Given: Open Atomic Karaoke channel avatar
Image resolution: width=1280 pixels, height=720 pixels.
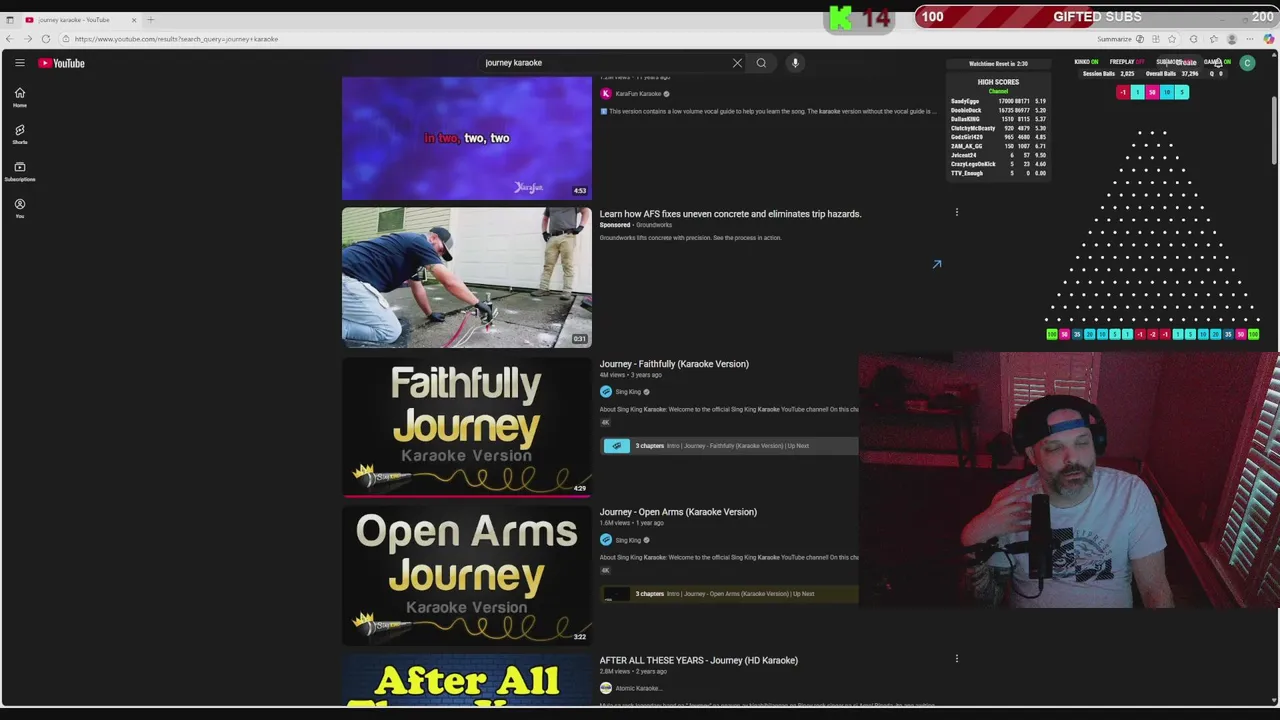Looking at the screenshot, I should 605,688.
